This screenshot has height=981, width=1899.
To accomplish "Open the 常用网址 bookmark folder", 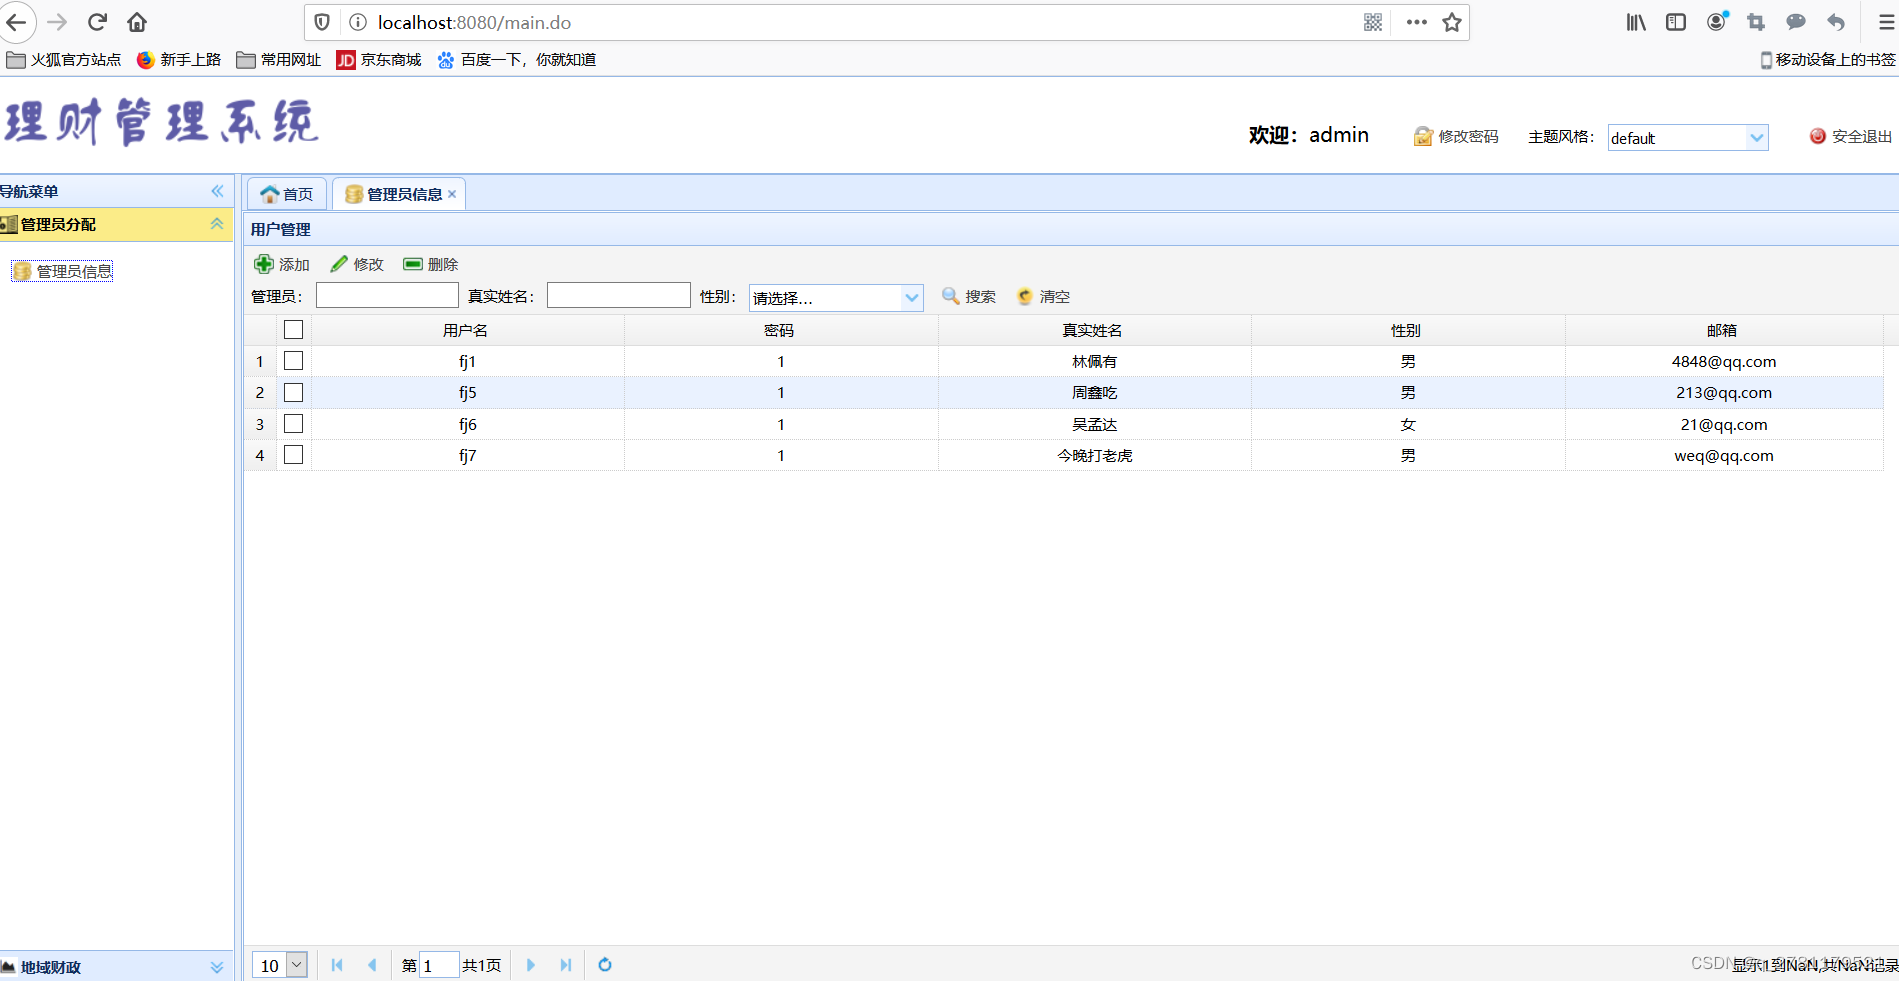I will 279,60.
